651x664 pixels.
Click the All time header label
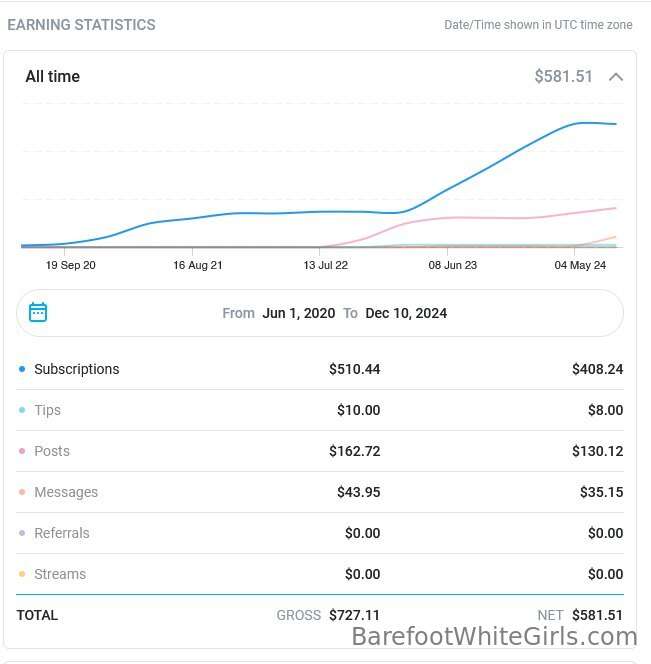pyautogui.click(x=53, y=77)
